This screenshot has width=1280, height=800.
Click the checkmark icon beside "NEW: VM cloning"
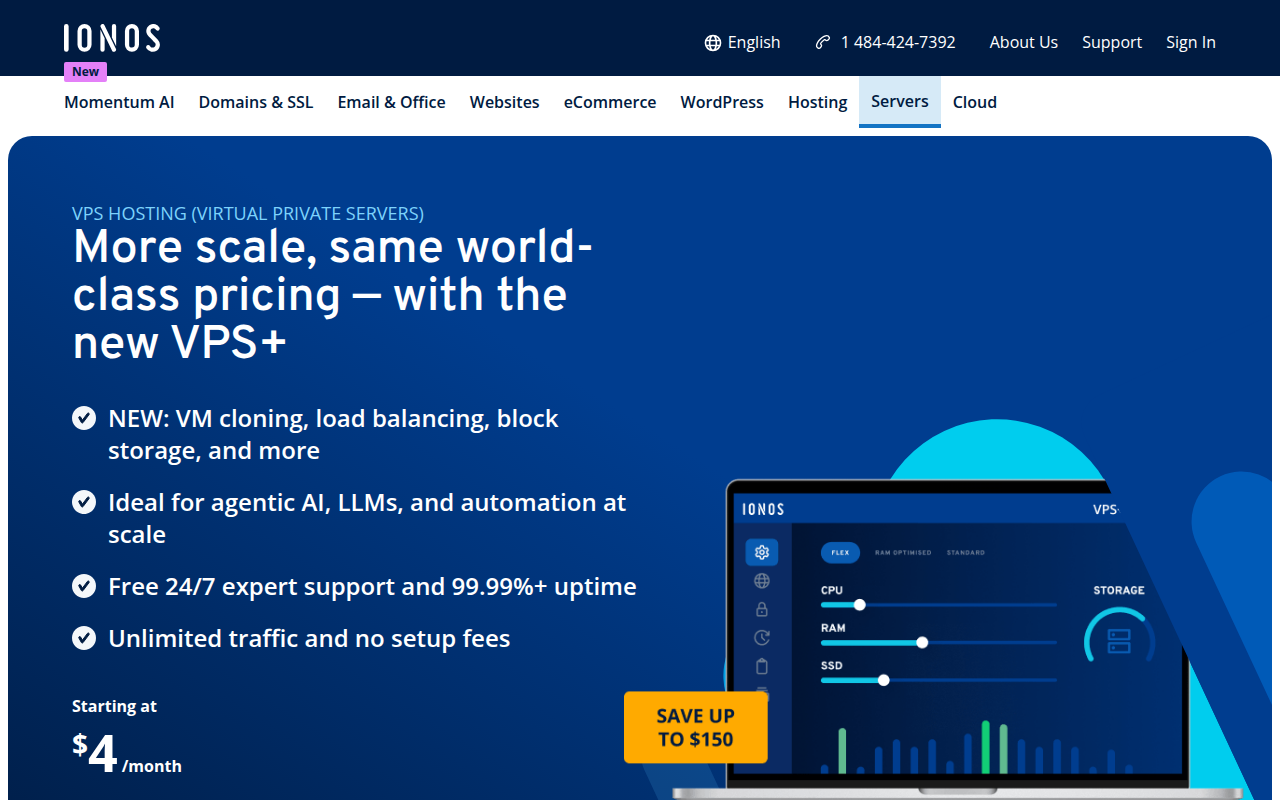click(84, 418)
